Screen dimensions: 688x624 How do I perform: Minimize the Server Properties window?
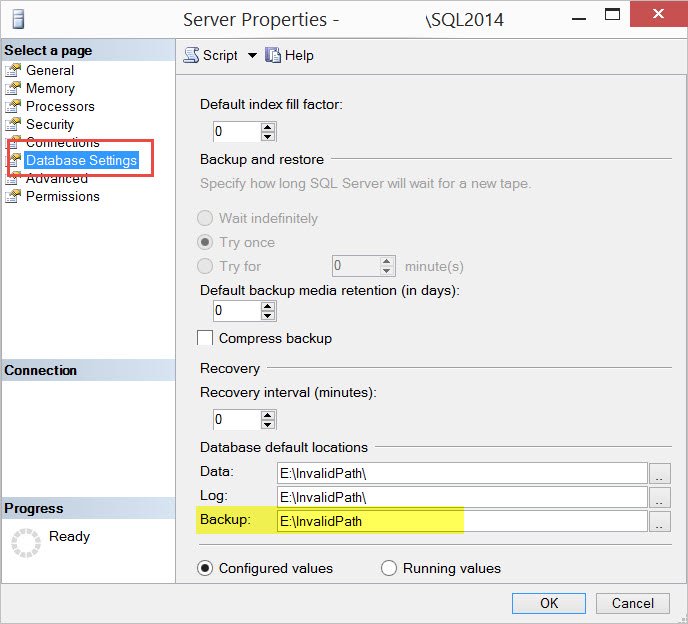coord(579,19)
